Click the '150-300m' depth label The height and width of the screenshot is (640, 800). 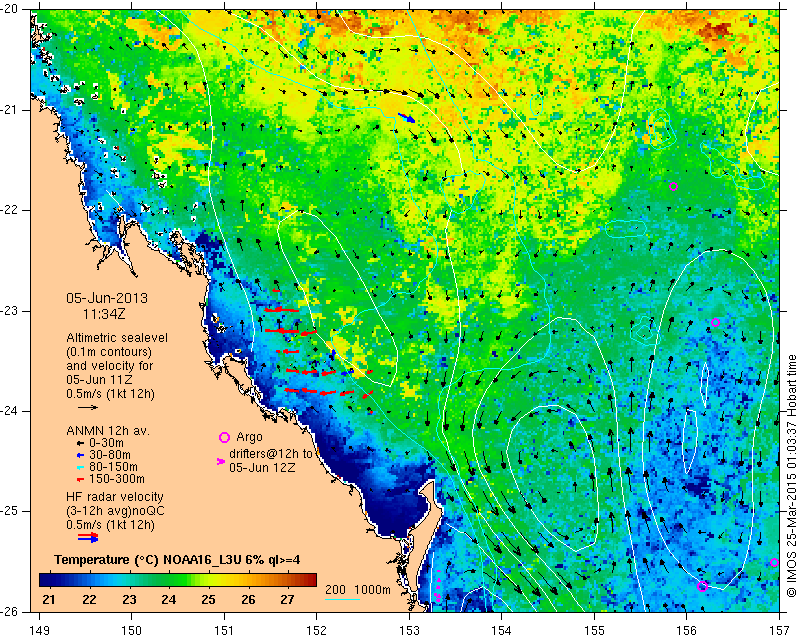pyautogui.click(x=117, y=479)
